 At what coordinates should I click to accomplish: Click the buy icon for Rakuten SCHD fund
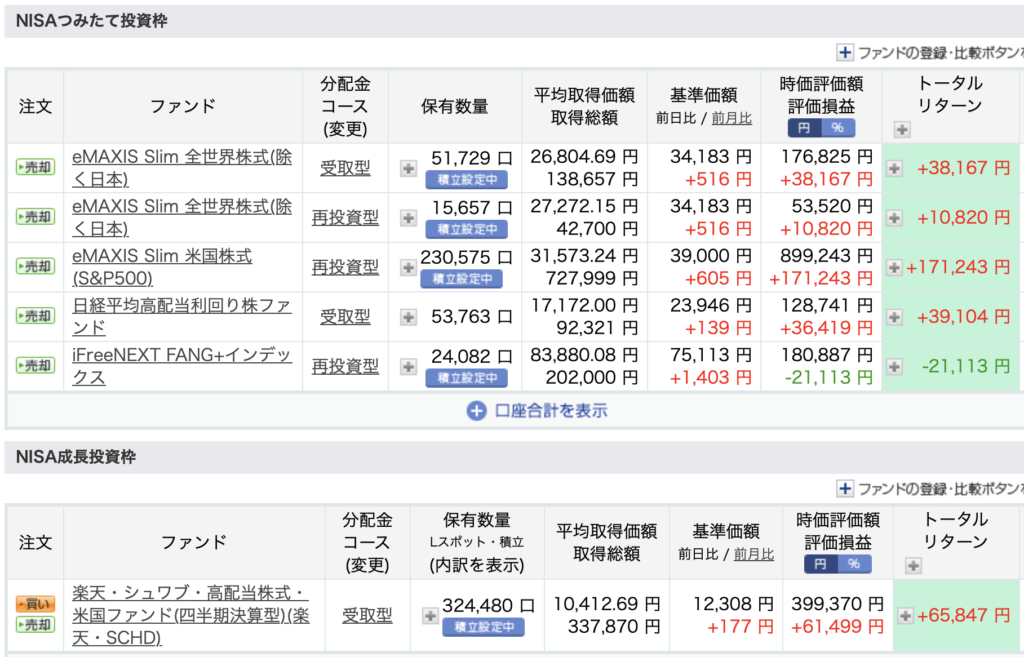coord(35,604)
